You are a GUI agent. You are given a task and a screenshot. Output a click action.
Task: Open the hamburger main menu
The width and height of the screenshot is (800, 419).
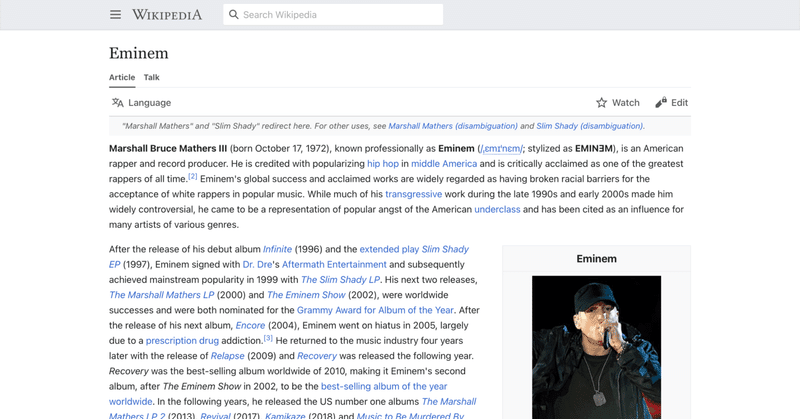tap(115, 15)
